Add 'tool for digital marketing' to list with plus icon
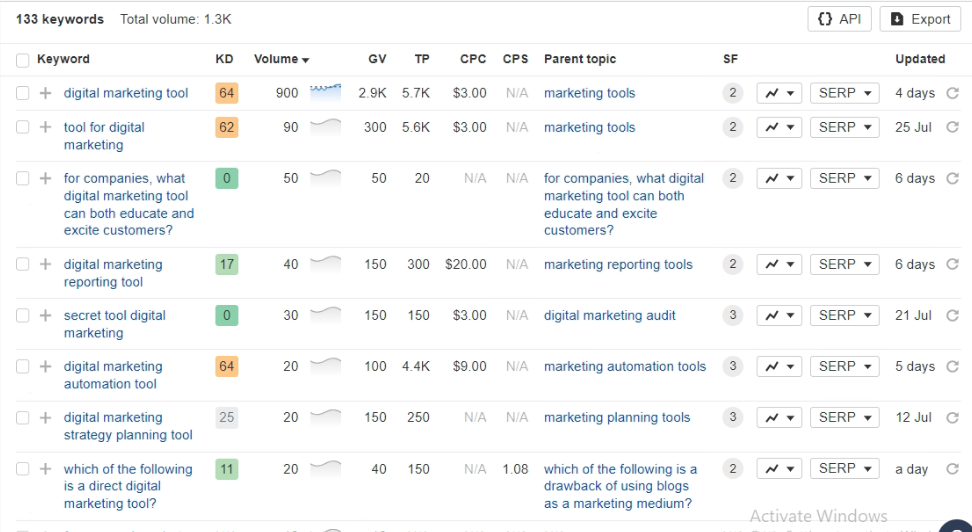972x532 pixels. coord(45,127)
